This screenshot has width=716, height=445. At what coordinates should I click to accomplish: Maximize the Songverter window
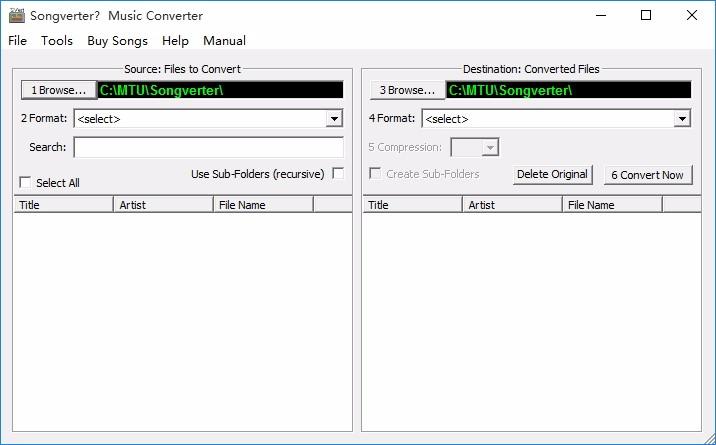tap(646, 16)
